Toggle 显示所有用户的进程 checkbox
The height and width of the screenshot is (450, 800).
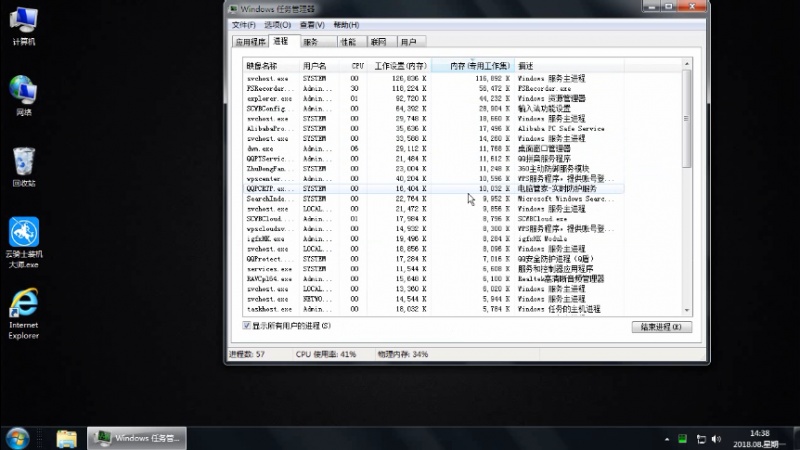click(x=246, y=326)
